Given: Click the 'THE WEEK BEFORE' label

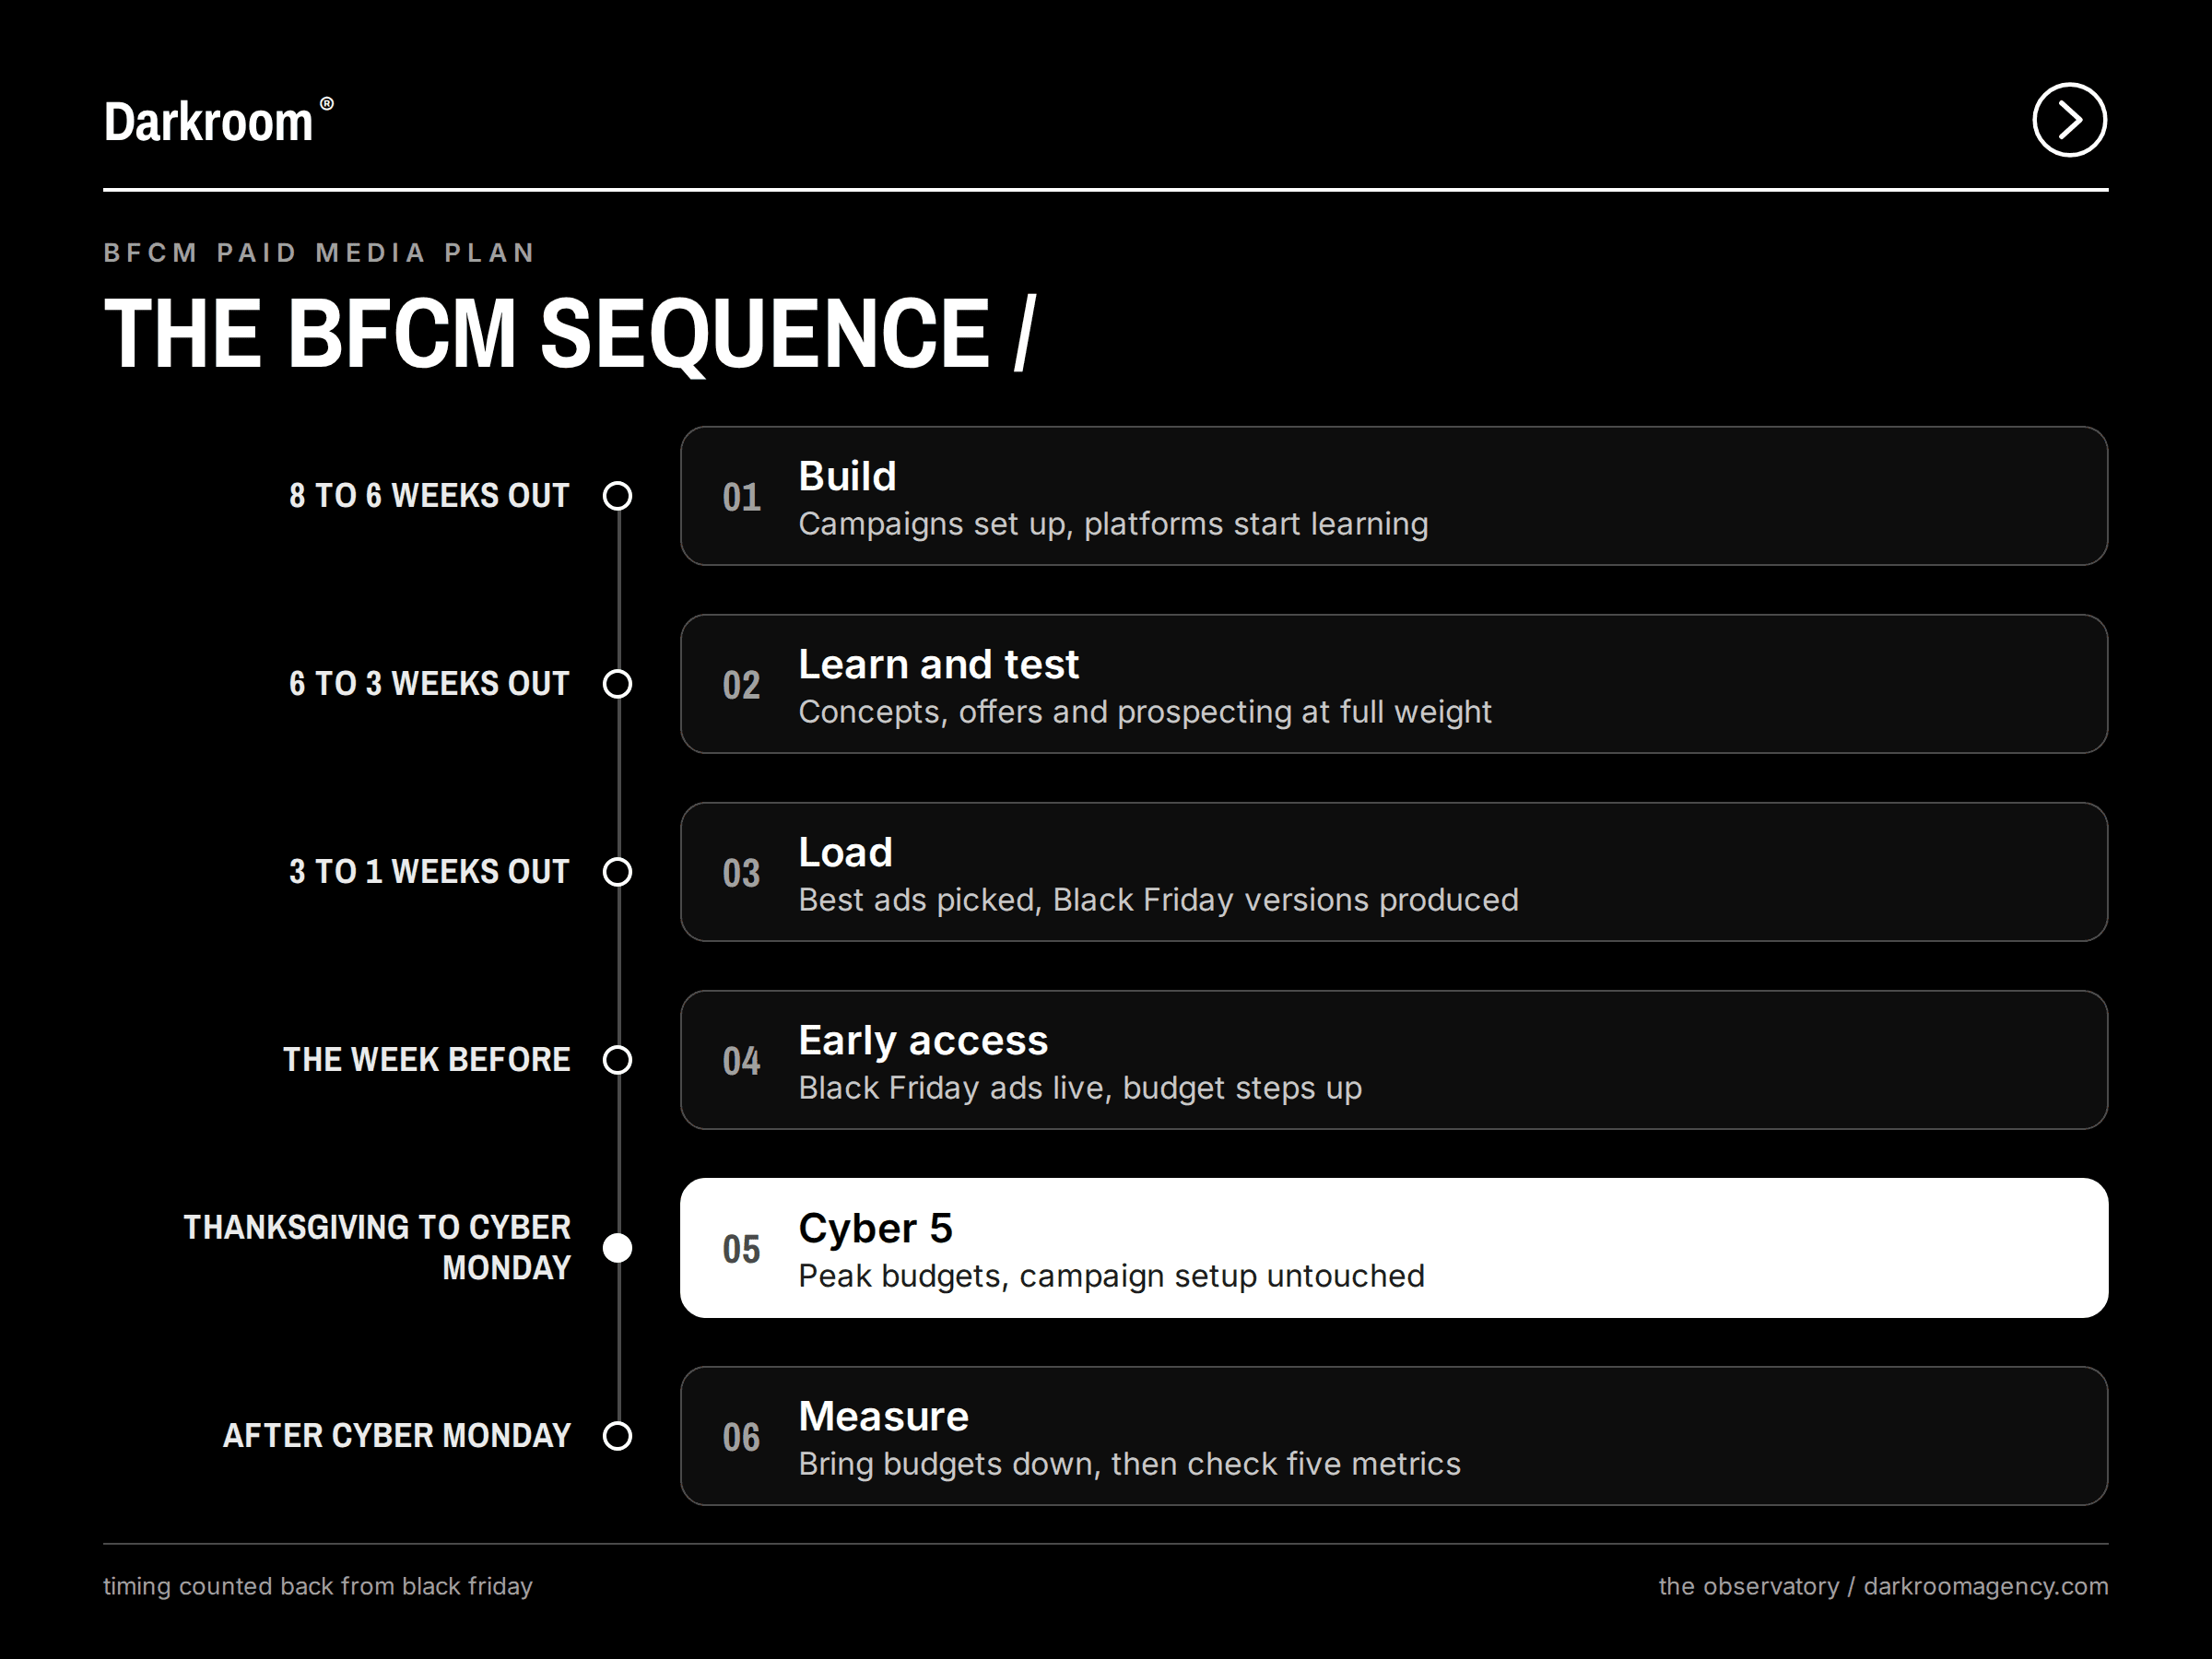Looking at the screenshot, I should 427,1060.
